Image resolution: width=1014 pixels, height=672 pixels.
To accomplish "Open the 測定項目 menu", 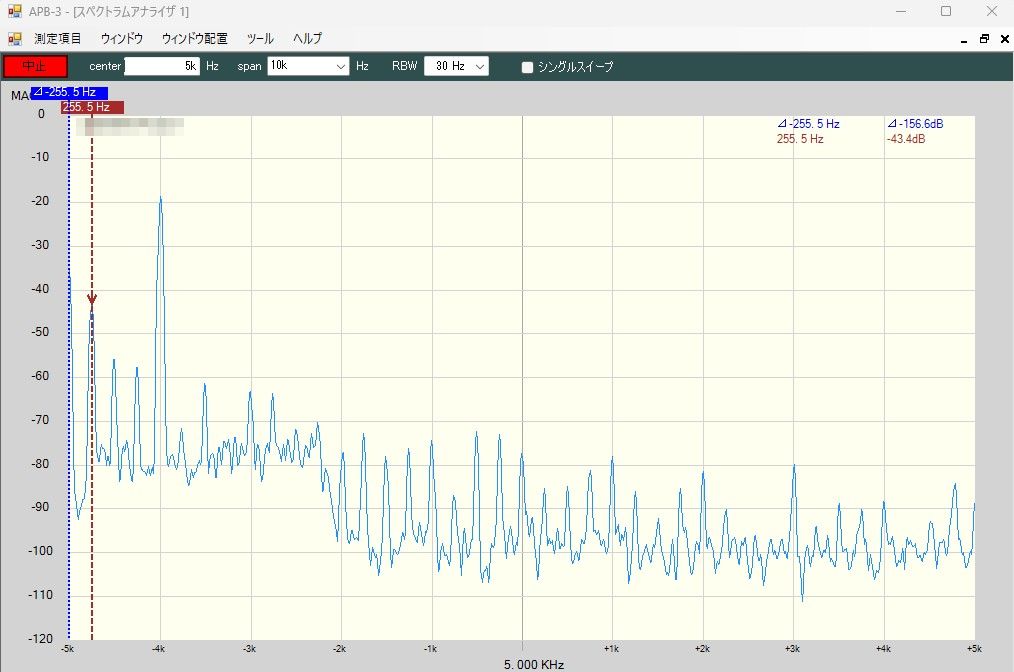I will [58, 39].
